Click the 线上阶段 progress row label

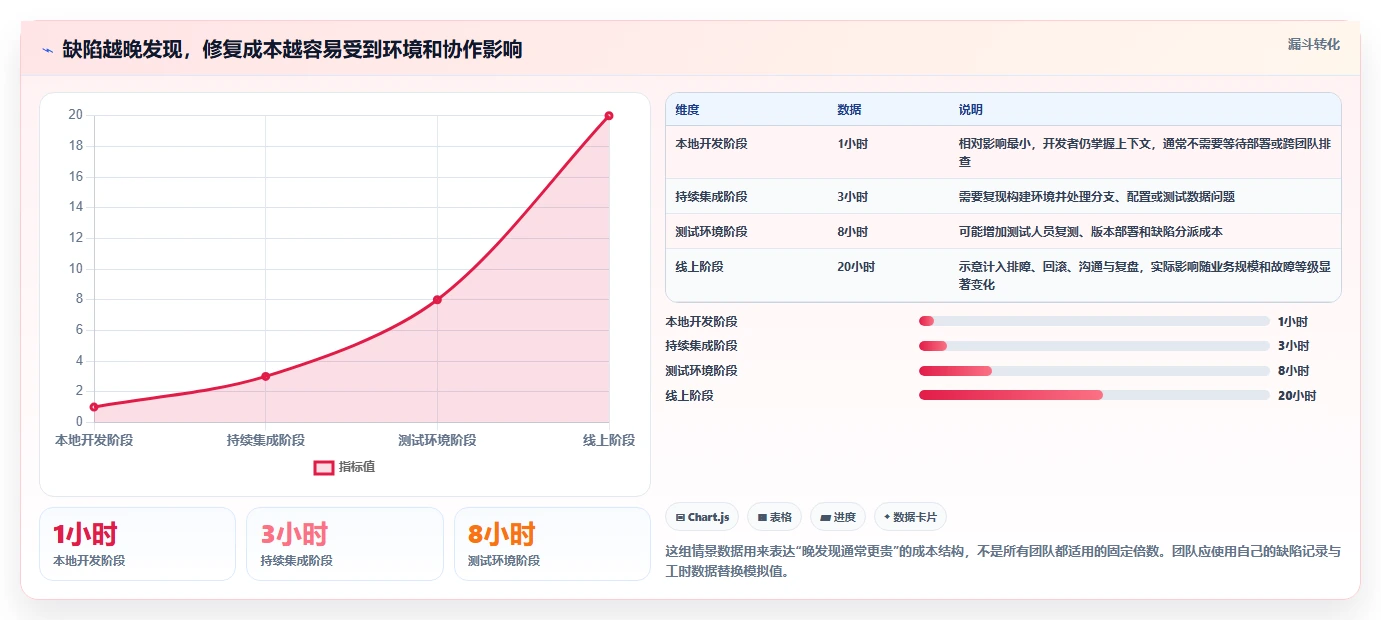point(689,396)
